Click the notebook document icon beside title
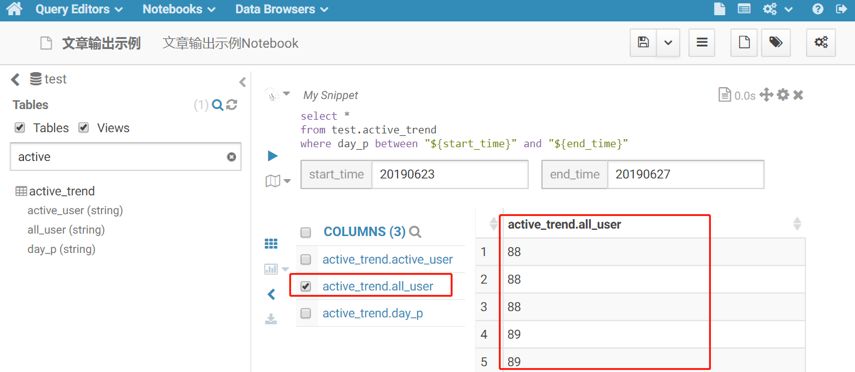Viewport: 855px width, 372px height. pyautogui.click(x=46, y=44)
